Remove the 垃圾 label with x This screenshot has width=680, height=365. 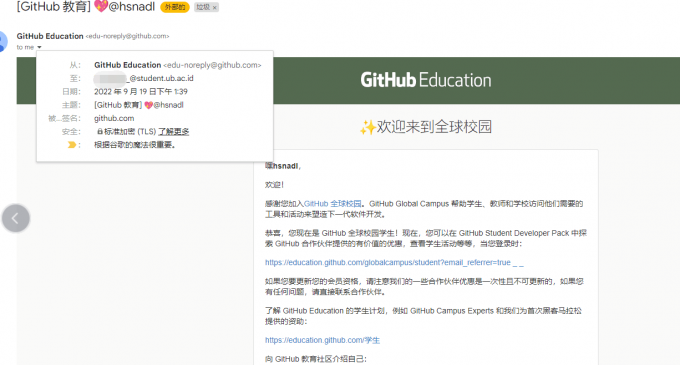[214, 7]
